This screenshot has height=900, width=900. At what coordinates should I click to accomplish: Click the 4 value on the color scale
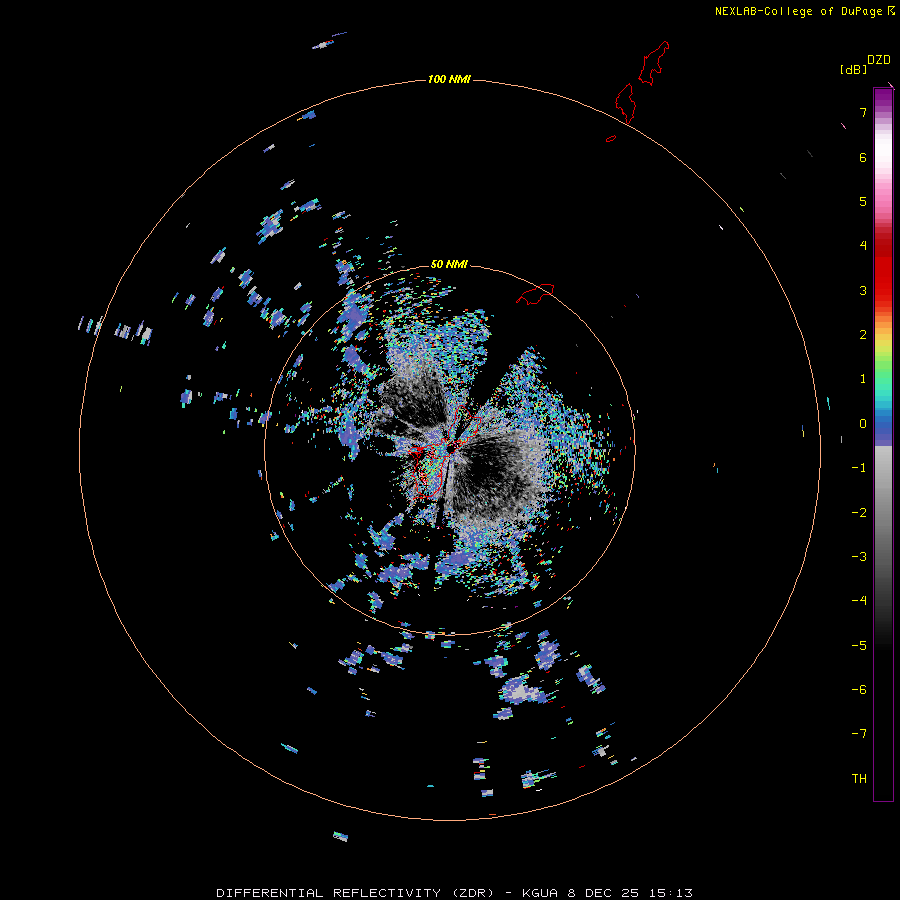point(863,246)
